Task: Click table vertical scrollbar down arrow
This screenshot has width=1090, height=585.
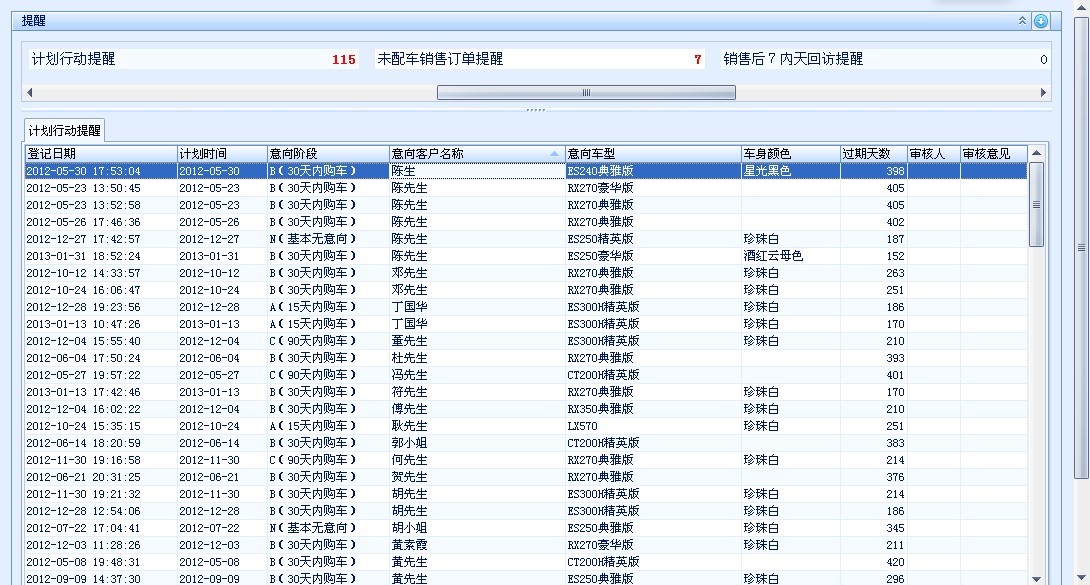Action: [1036, 579]
